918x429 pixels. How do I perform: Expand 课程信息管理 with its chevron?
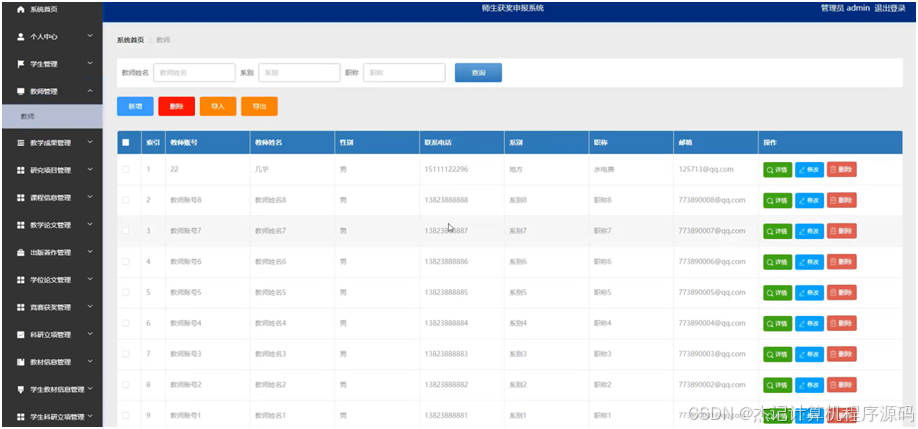[x=90, y=197]
